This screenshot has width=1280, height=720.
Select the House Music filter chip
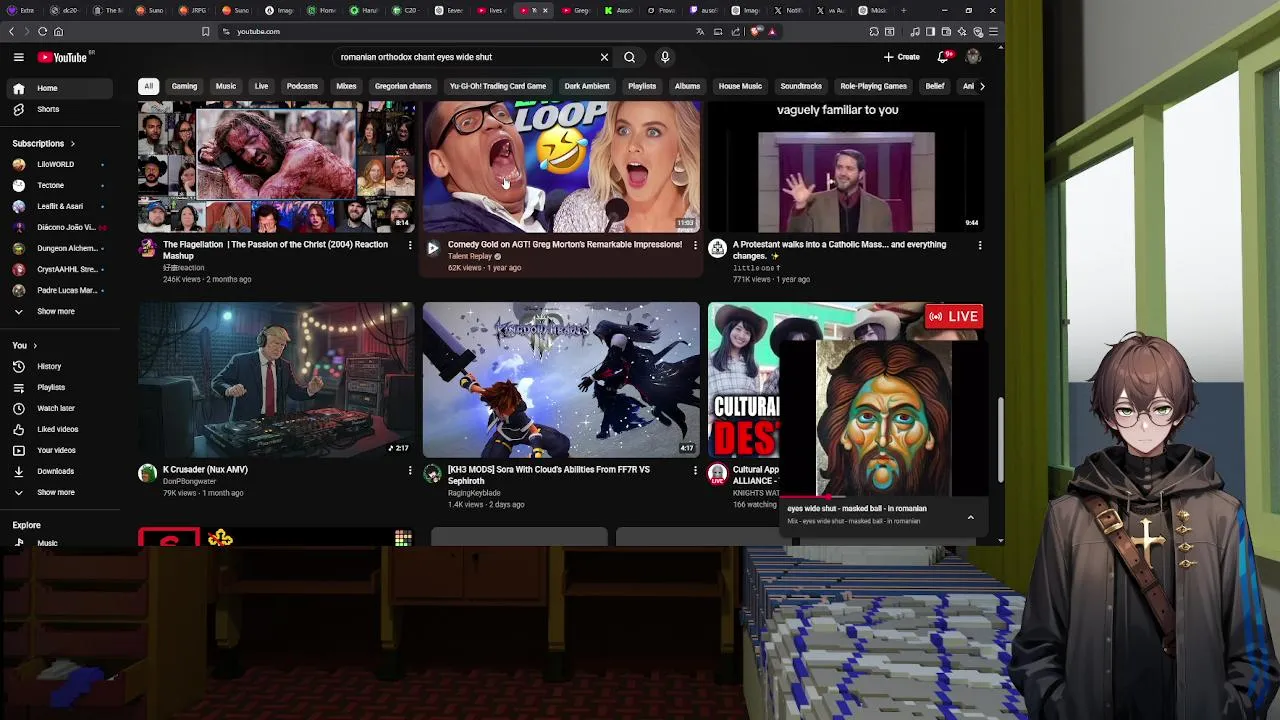click(x=740, y=86)
